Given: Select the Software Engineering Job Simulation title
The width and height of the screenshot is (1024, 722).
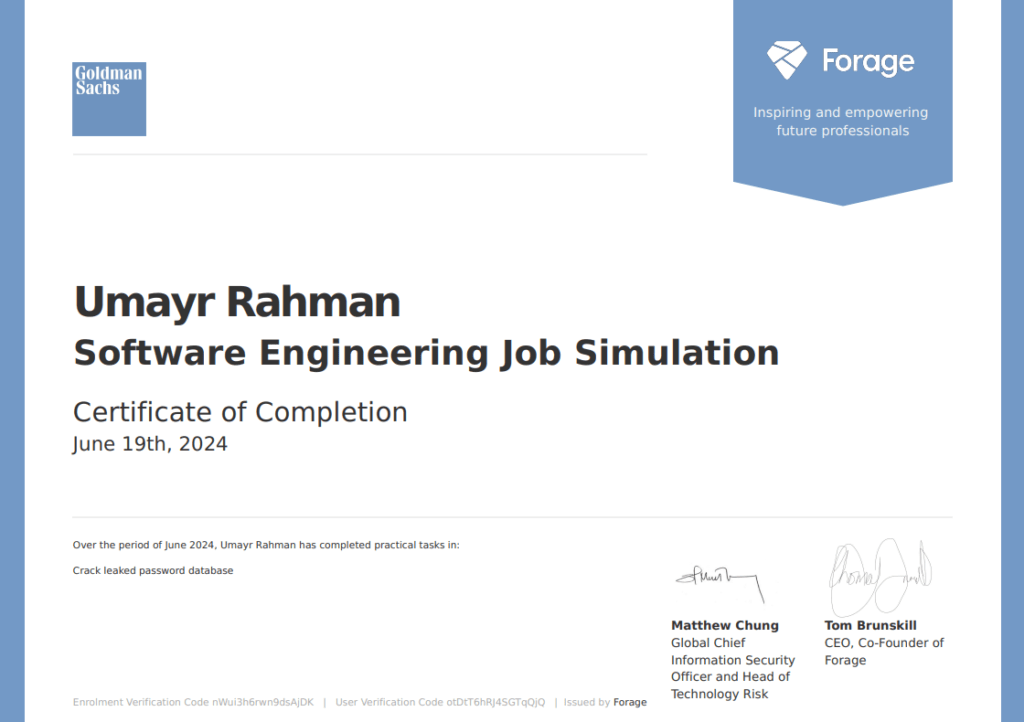Looking at the screenshot, I should pos(426,353).
